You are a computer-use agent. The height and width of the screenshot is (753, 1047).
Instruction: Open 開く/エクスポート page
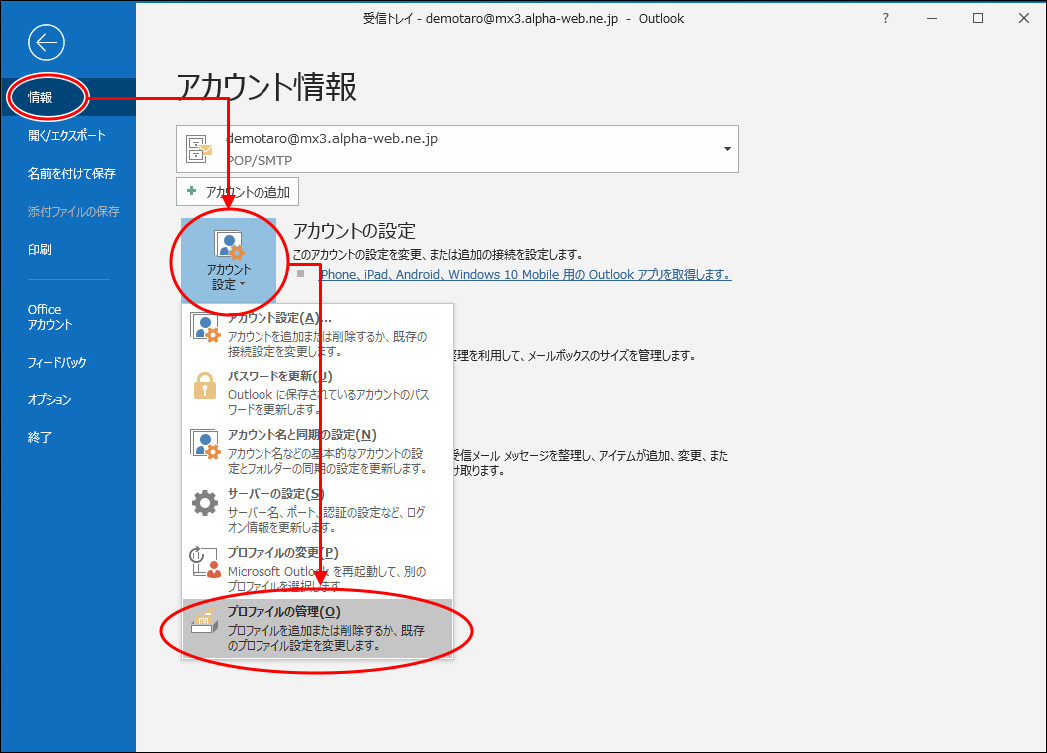[x=68, y=136]
